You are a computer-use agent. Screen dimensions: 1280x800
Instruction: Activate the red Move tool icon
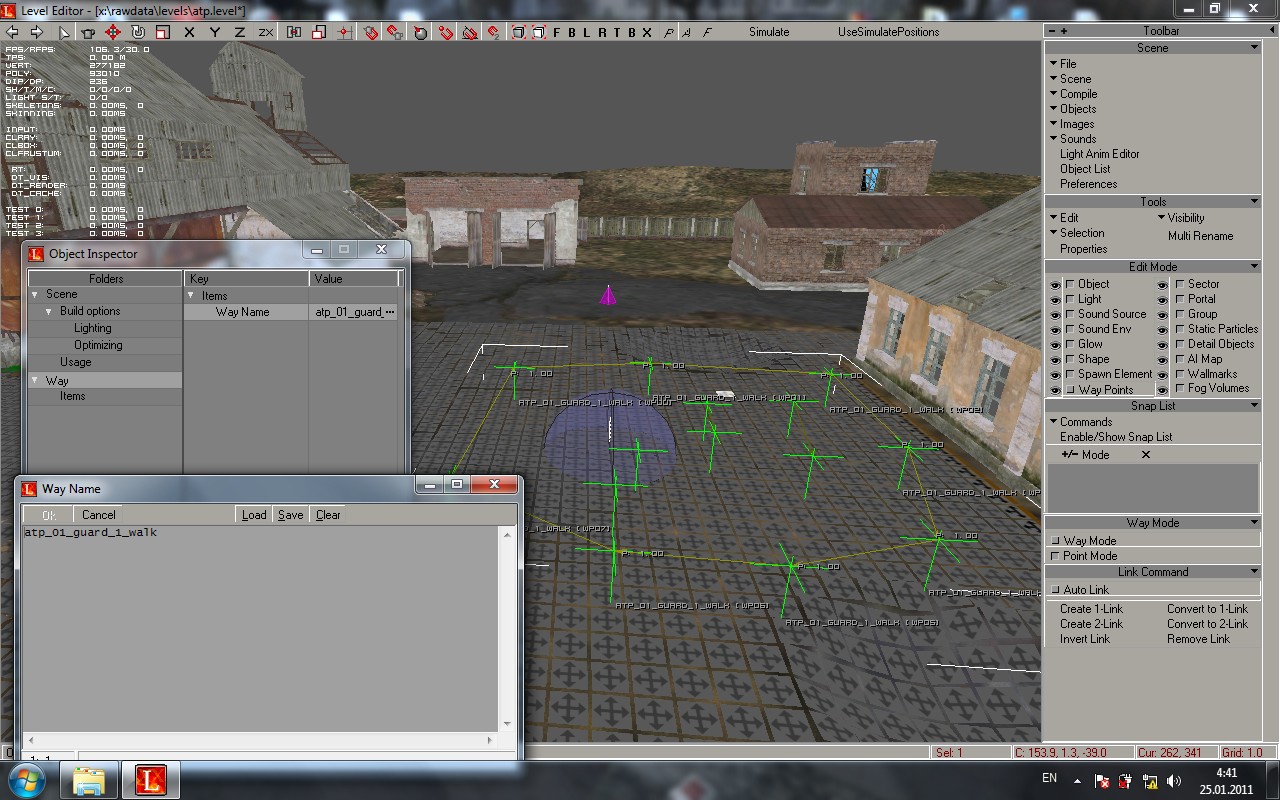113,32
